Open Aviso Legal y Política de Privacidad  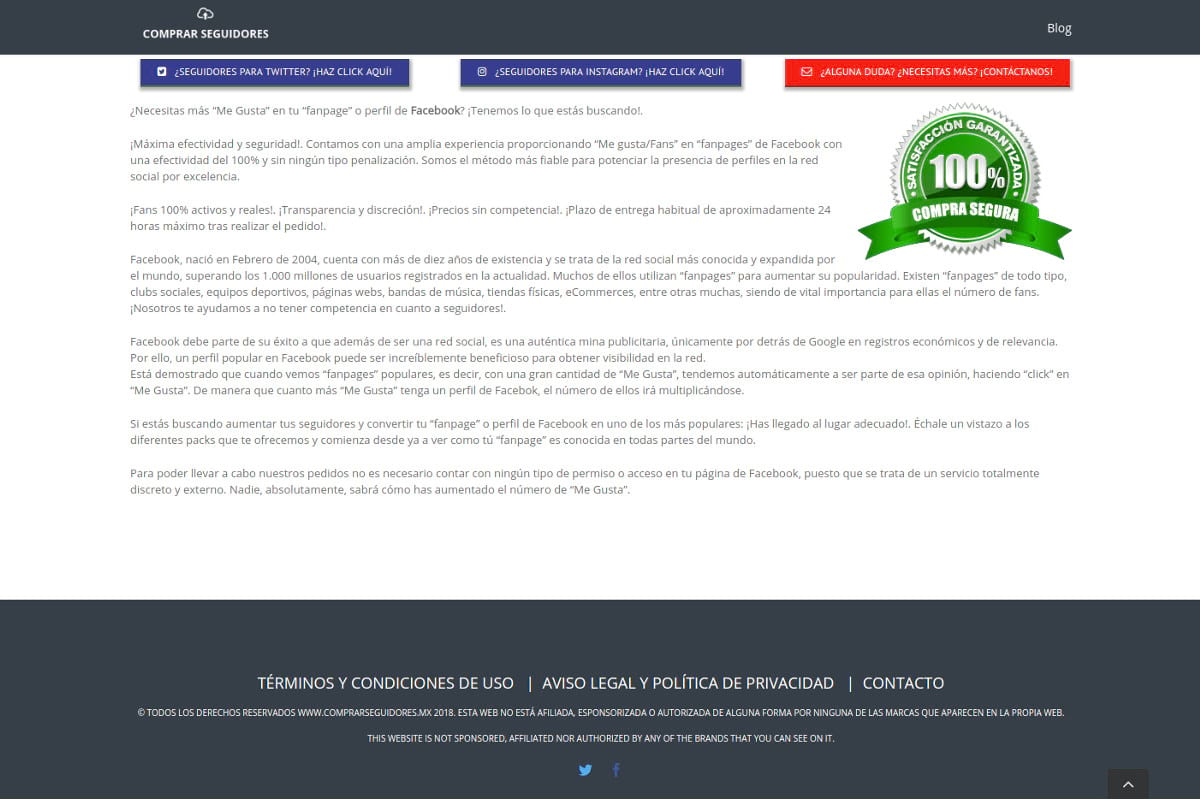coord(688,683)
